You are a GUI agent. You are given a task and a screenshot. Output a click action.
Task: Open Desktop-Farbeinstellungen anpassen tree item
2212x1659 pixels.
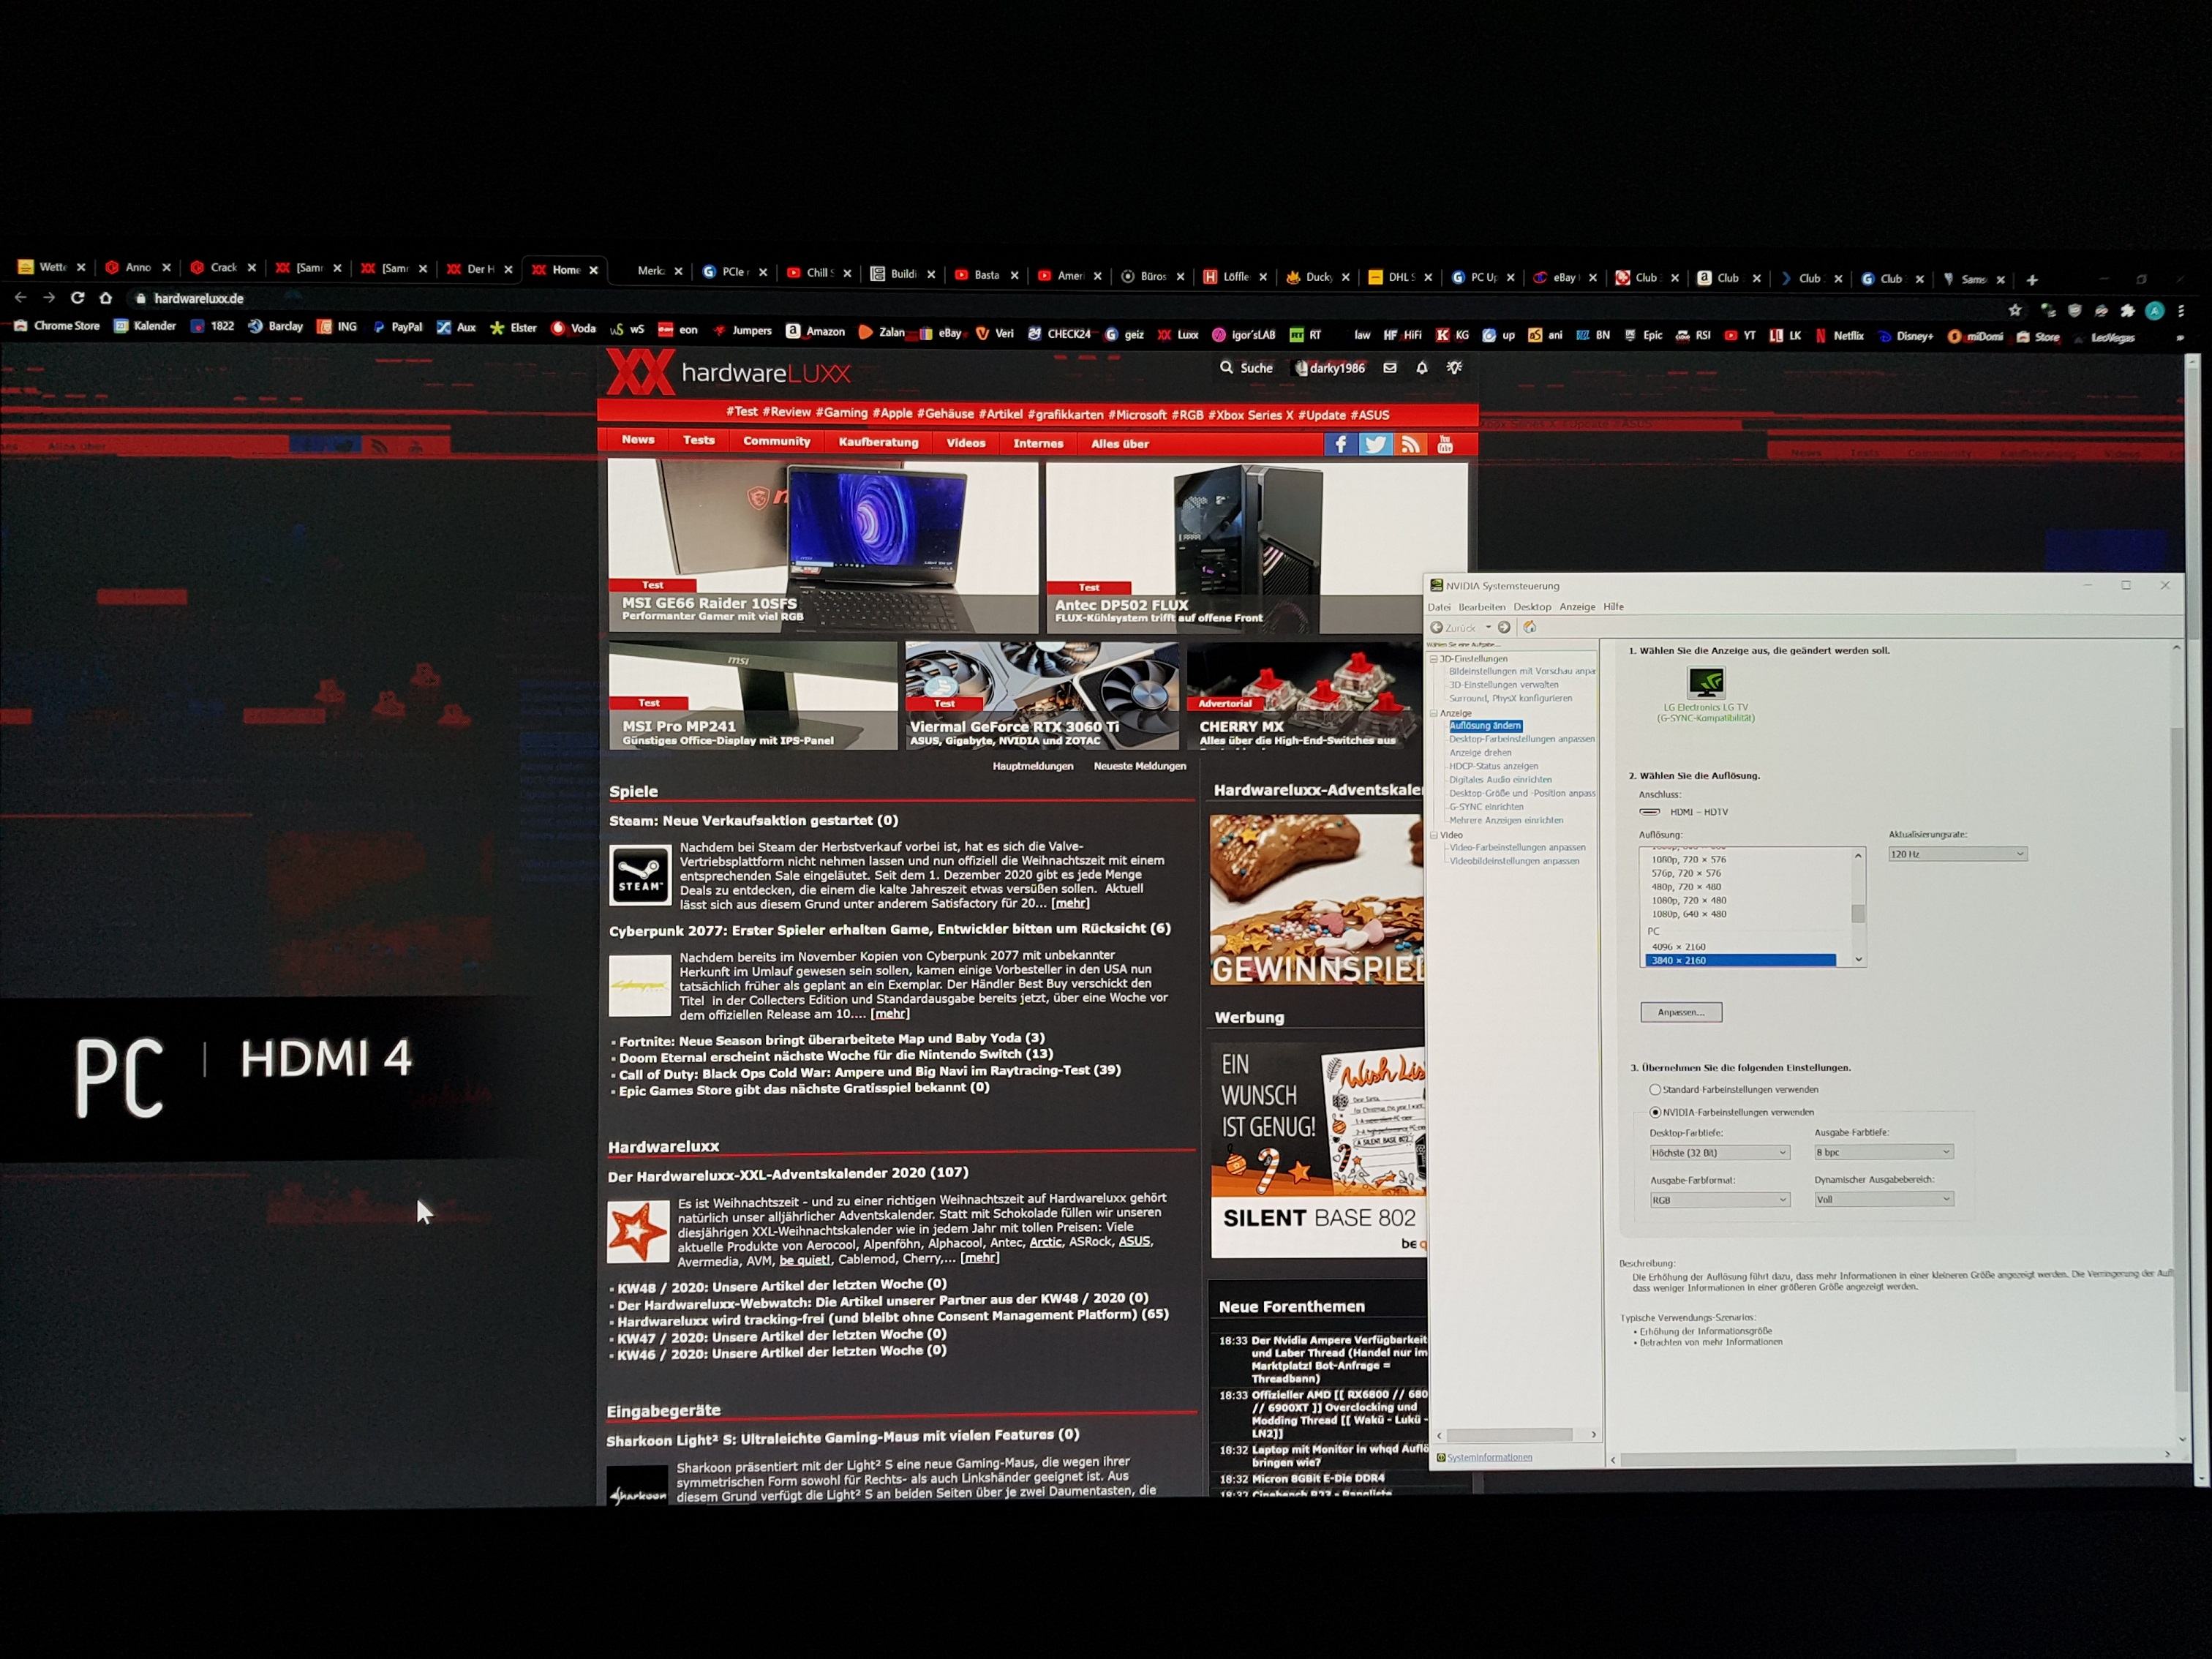click(1521, 739)
